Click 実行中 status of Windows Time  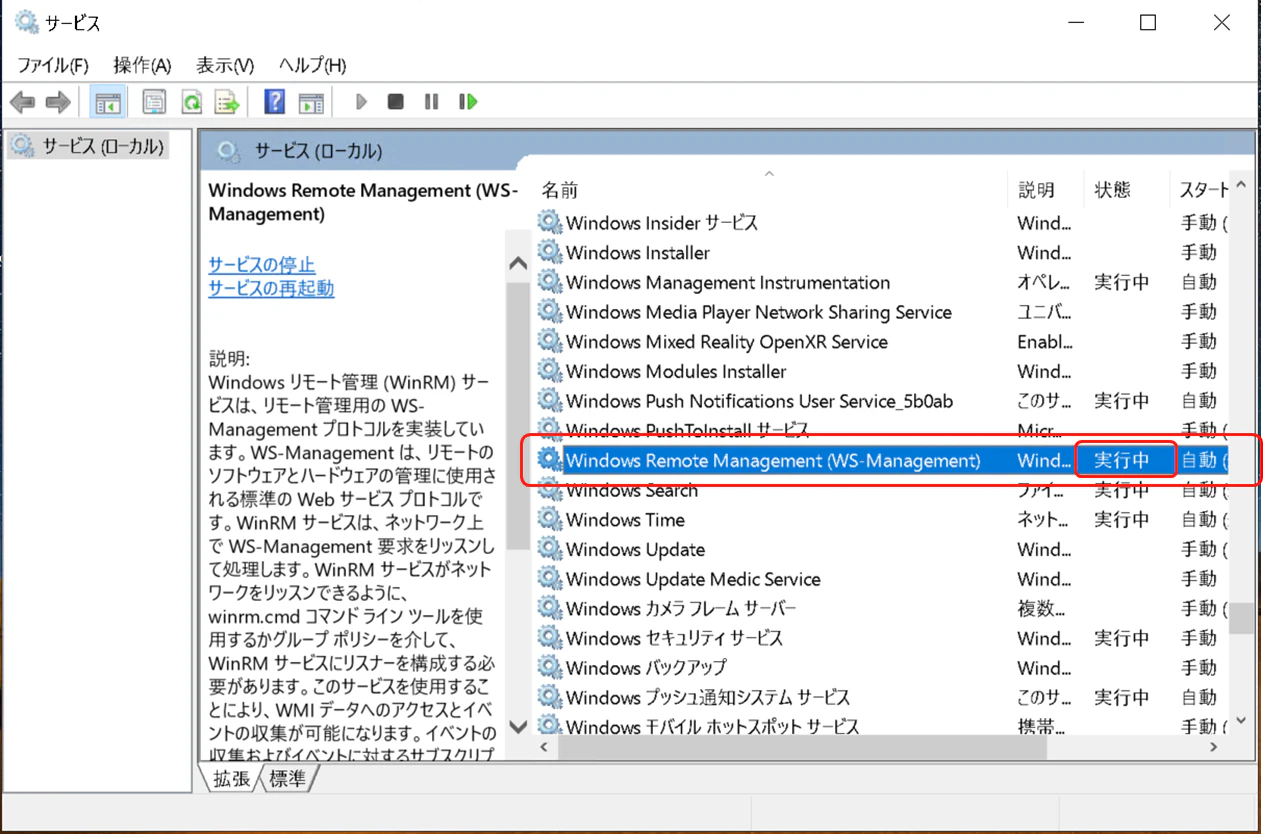coord(1121,519)
